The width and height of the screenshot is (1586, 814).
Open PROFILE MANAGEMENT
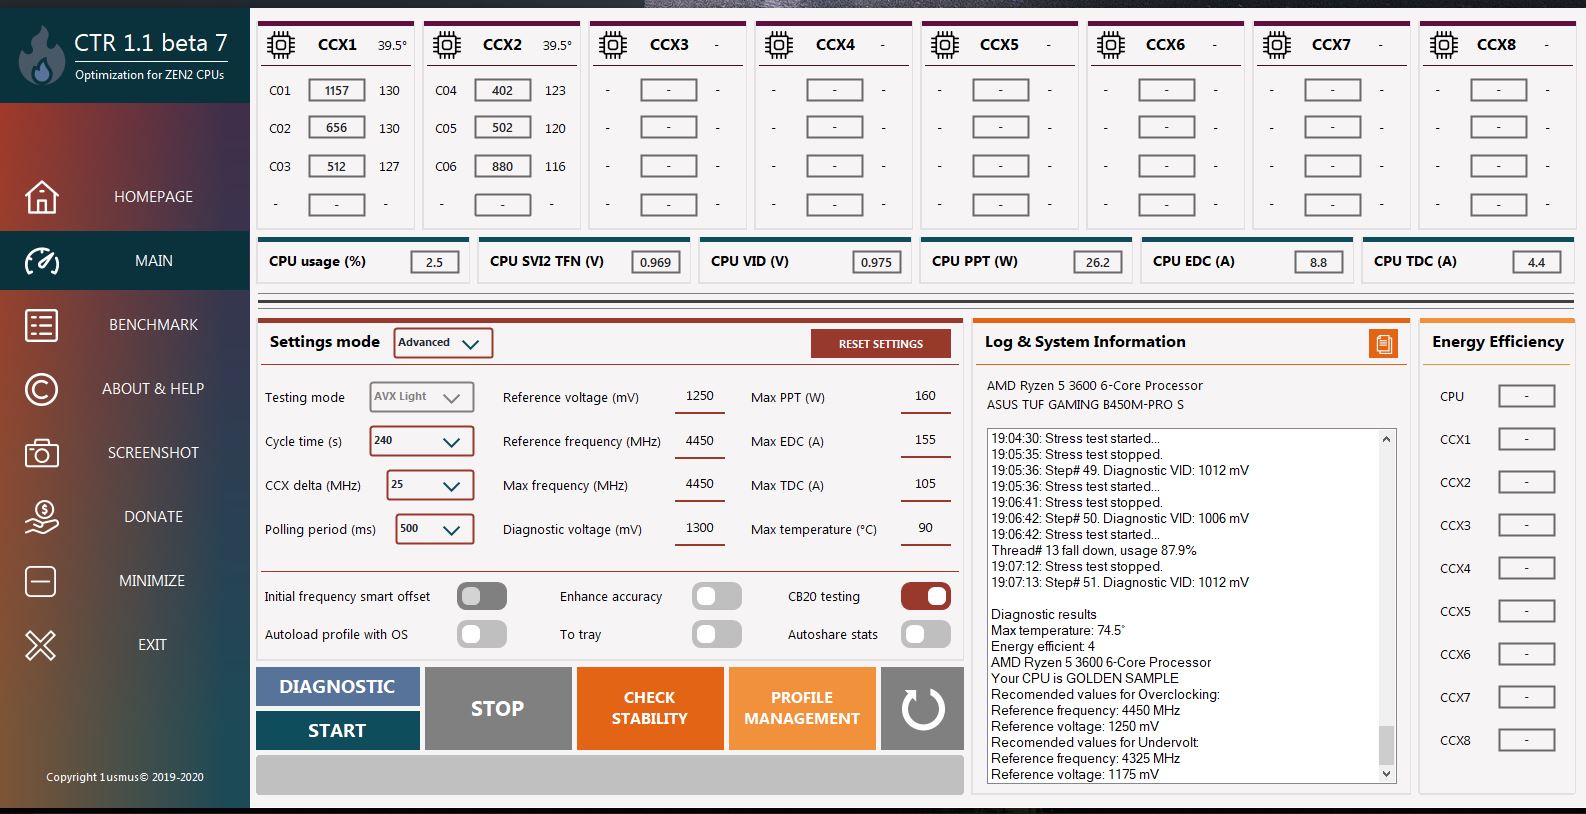tap(802, 708)
